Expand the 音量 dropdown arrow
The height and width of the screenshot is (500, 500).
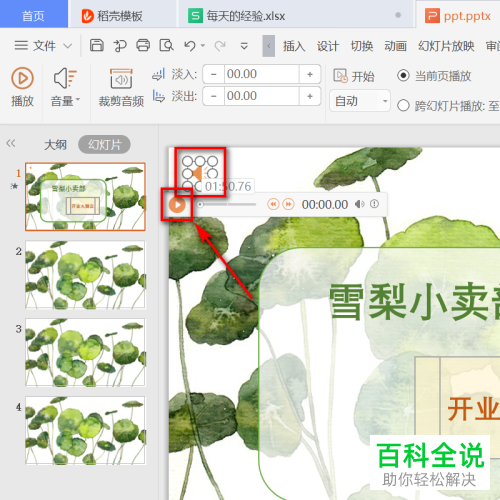coord(78,99)
